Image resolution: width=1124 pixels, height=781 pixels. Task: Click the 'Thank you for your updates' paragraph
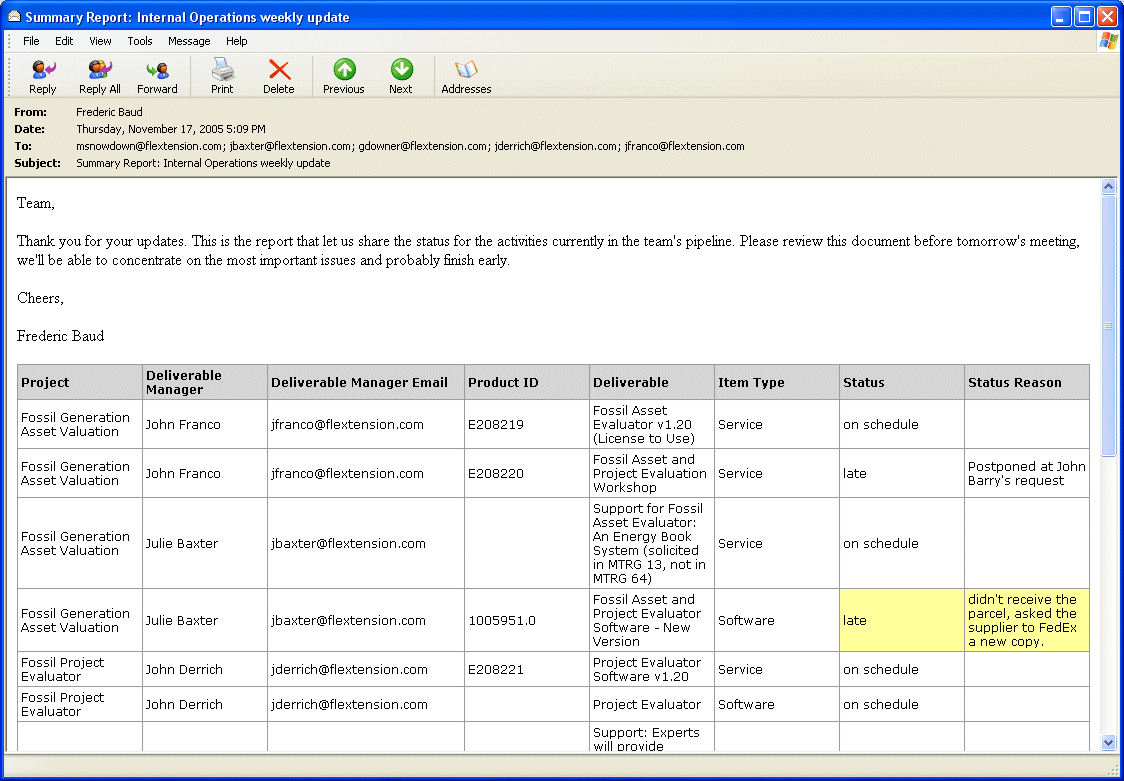(548, 251)
